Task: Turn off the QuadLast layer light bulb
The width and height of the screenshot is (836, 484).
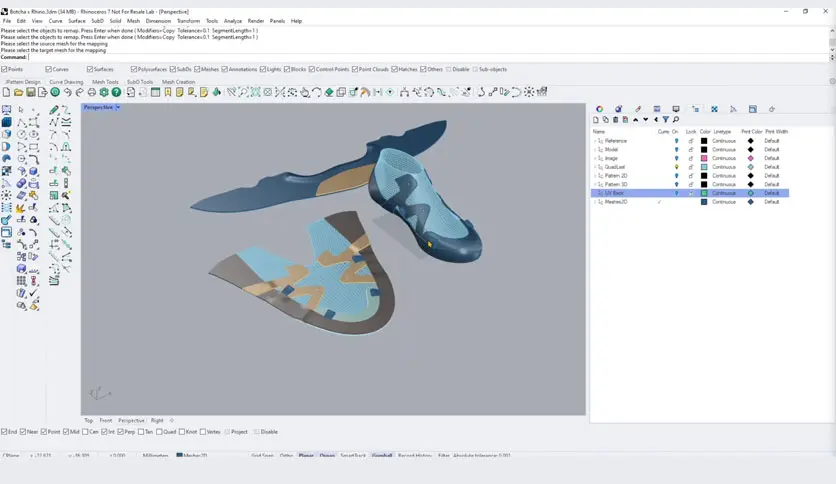Action: tap(677, 167)
